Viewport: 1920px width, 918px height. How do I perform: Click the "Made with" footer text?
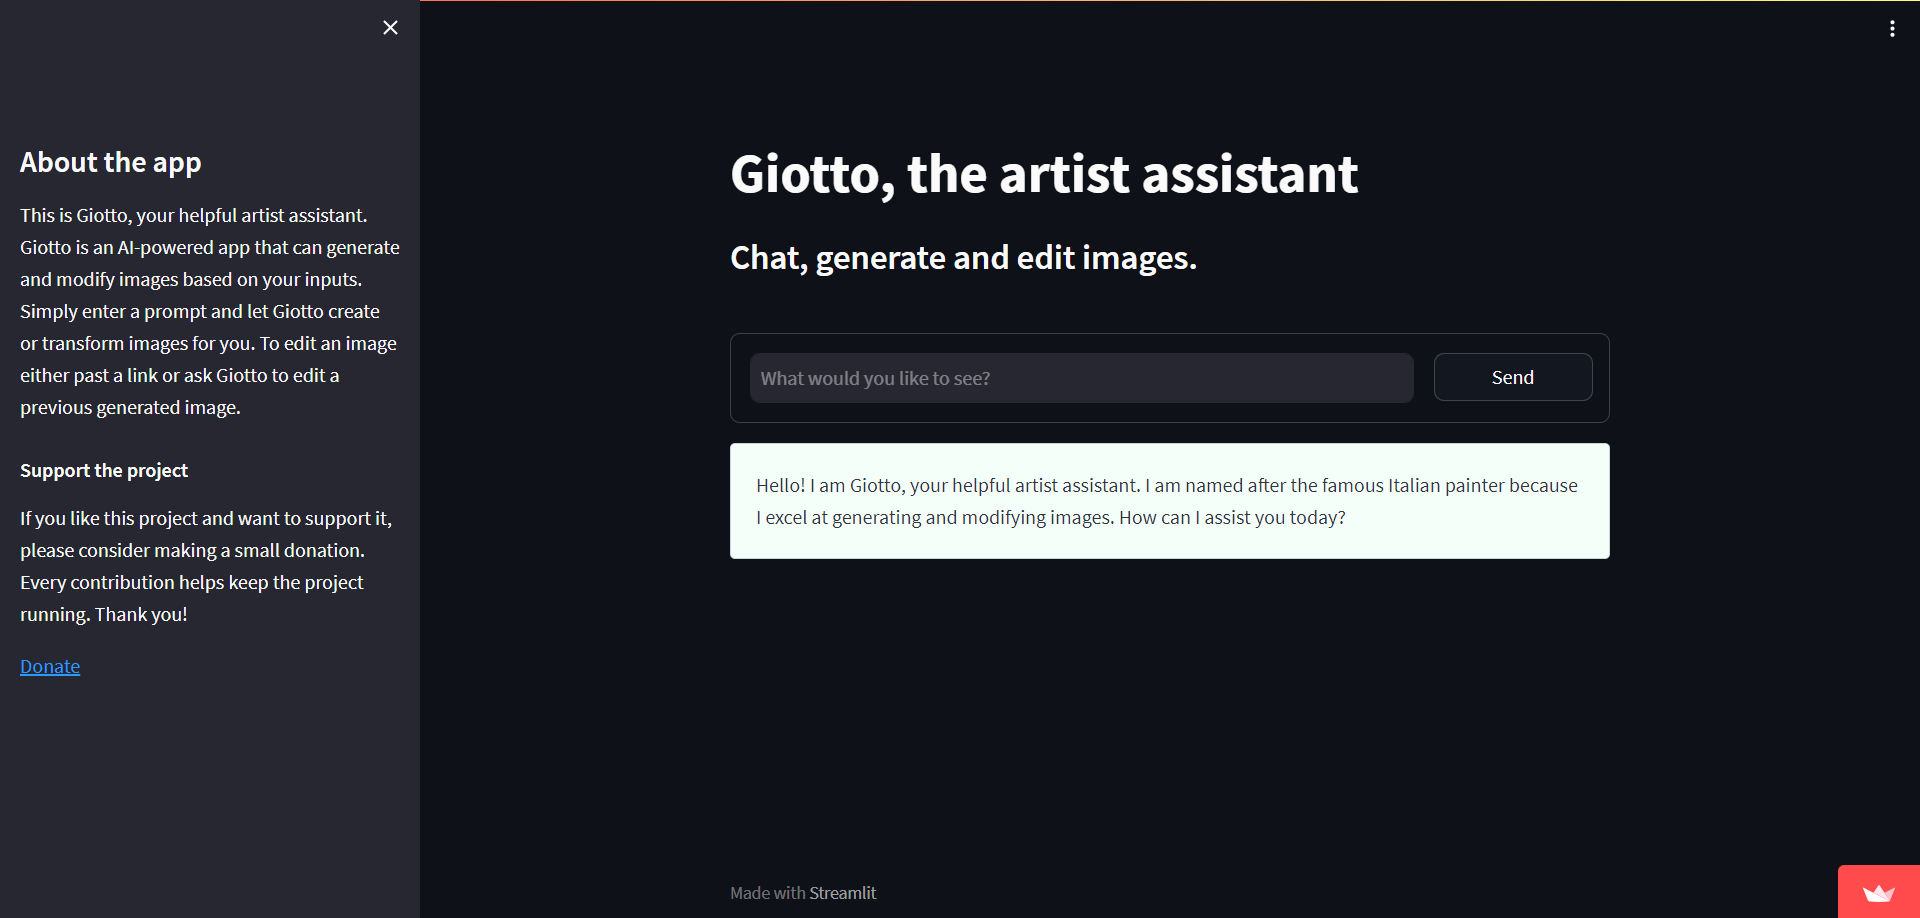[x=766, y=892]
